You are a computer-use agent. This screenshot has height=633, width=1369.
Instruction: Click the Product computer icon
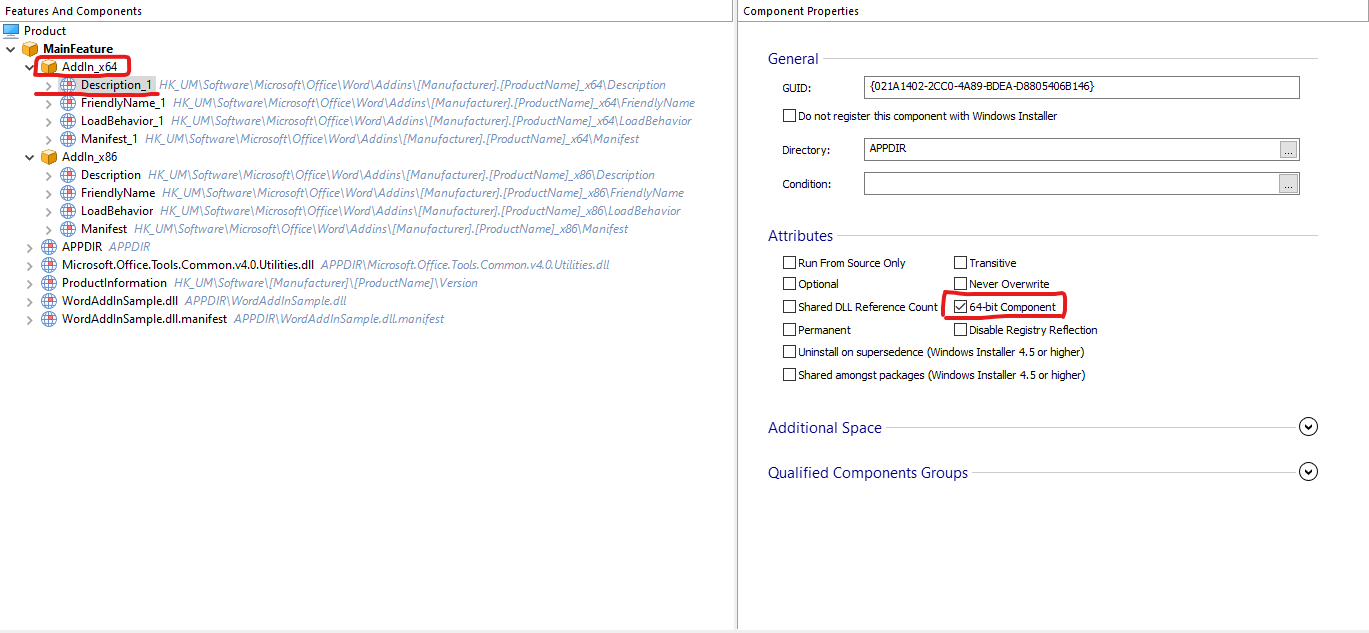[x=11, y=31]
